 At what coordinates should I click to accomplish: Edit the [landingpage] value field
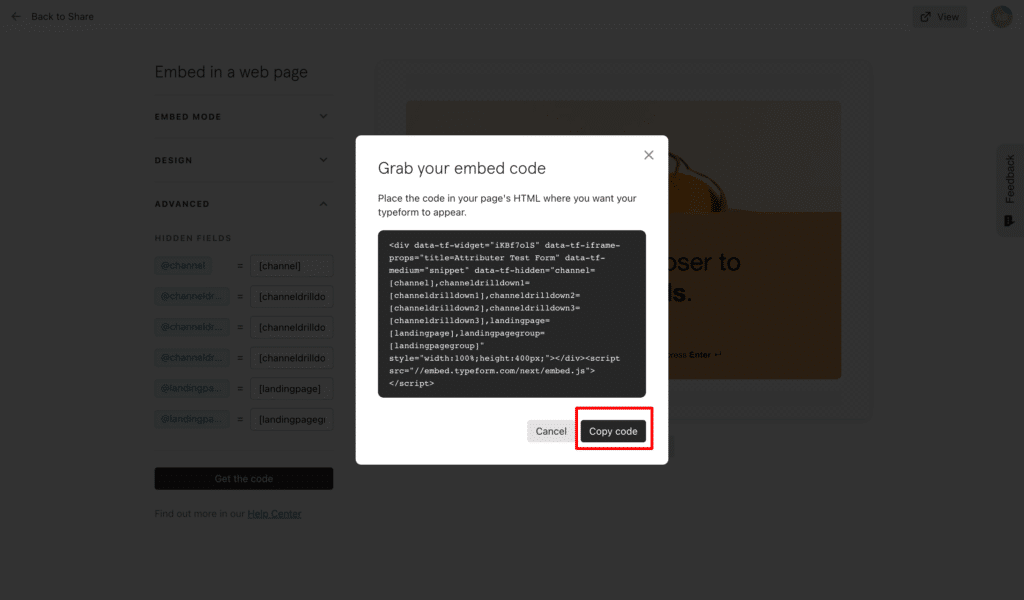[x=291, y=388]
